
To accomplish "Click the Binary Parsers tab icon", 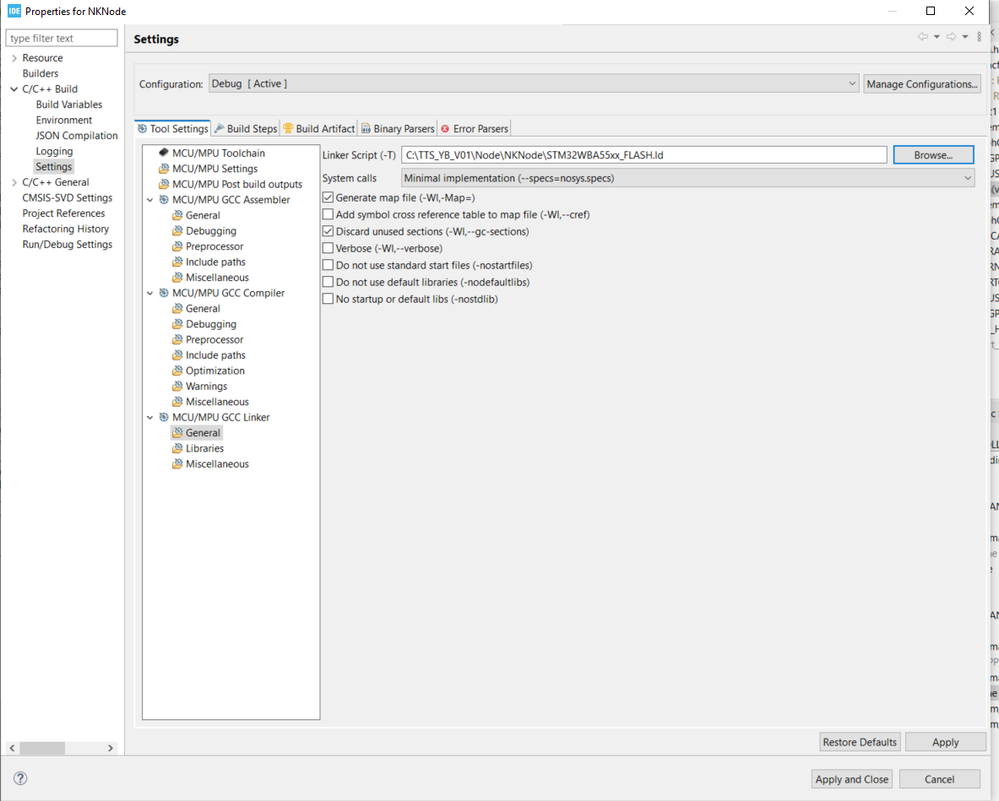I will 366,129.
